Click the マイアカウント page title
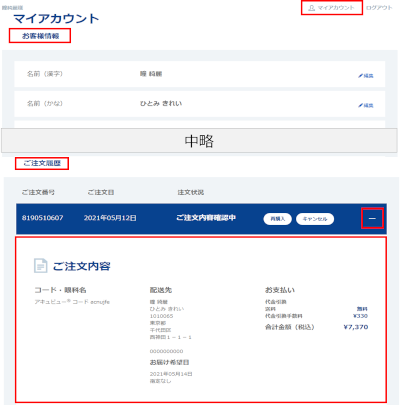Image resolution: width=400 pixels, height=405 pixels. click(56, 19)
